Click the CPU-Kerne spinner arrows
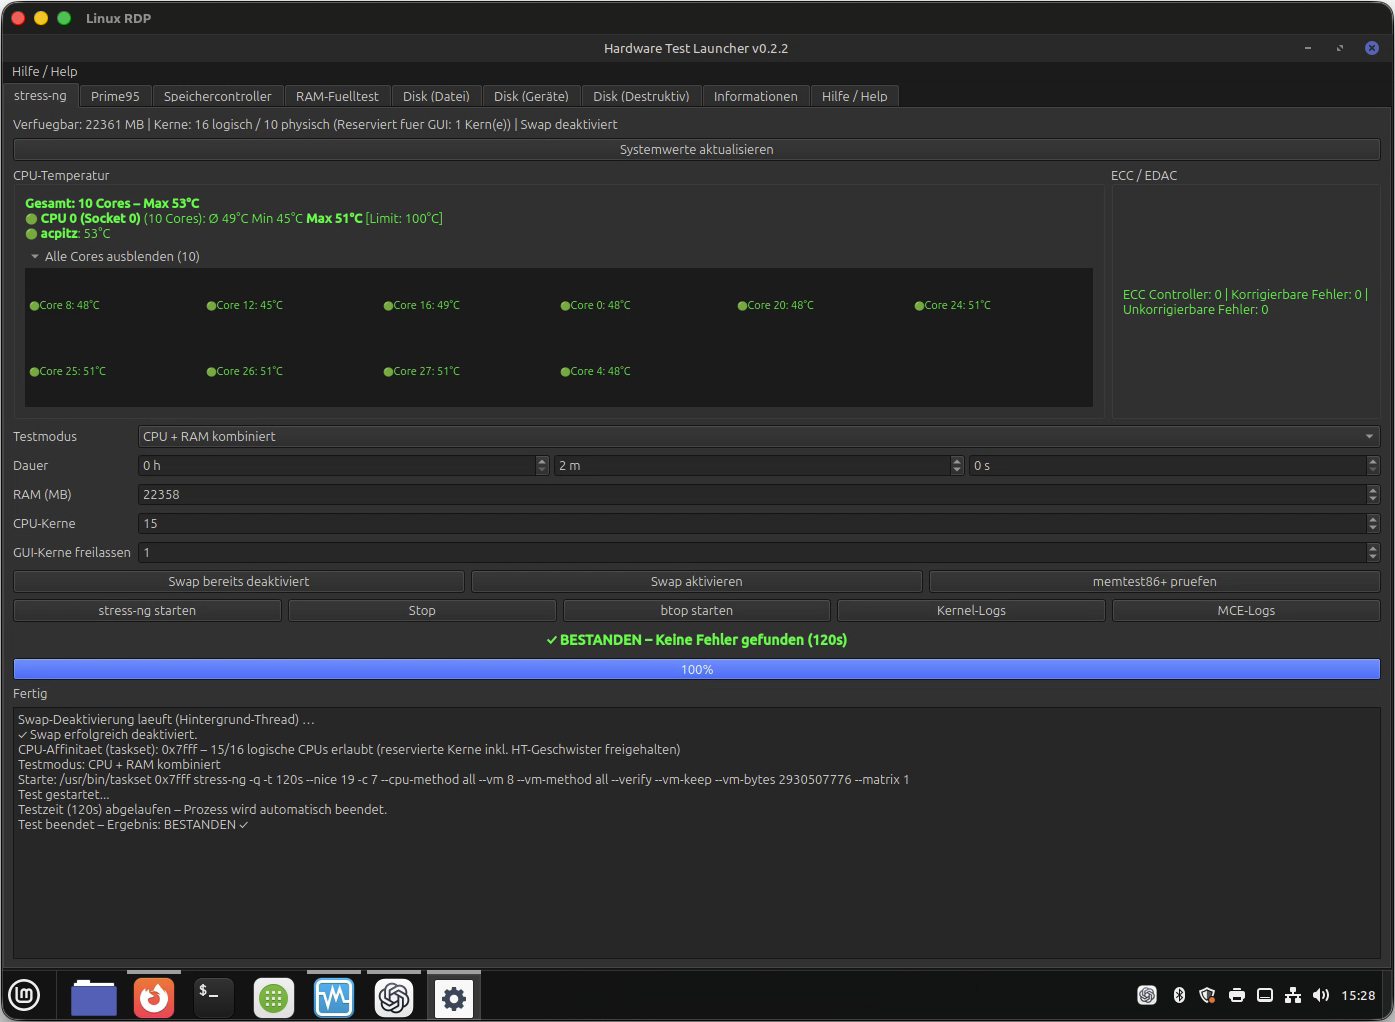The image size is (1395, 1022). pyautogui.click(x=1373, y=523)
